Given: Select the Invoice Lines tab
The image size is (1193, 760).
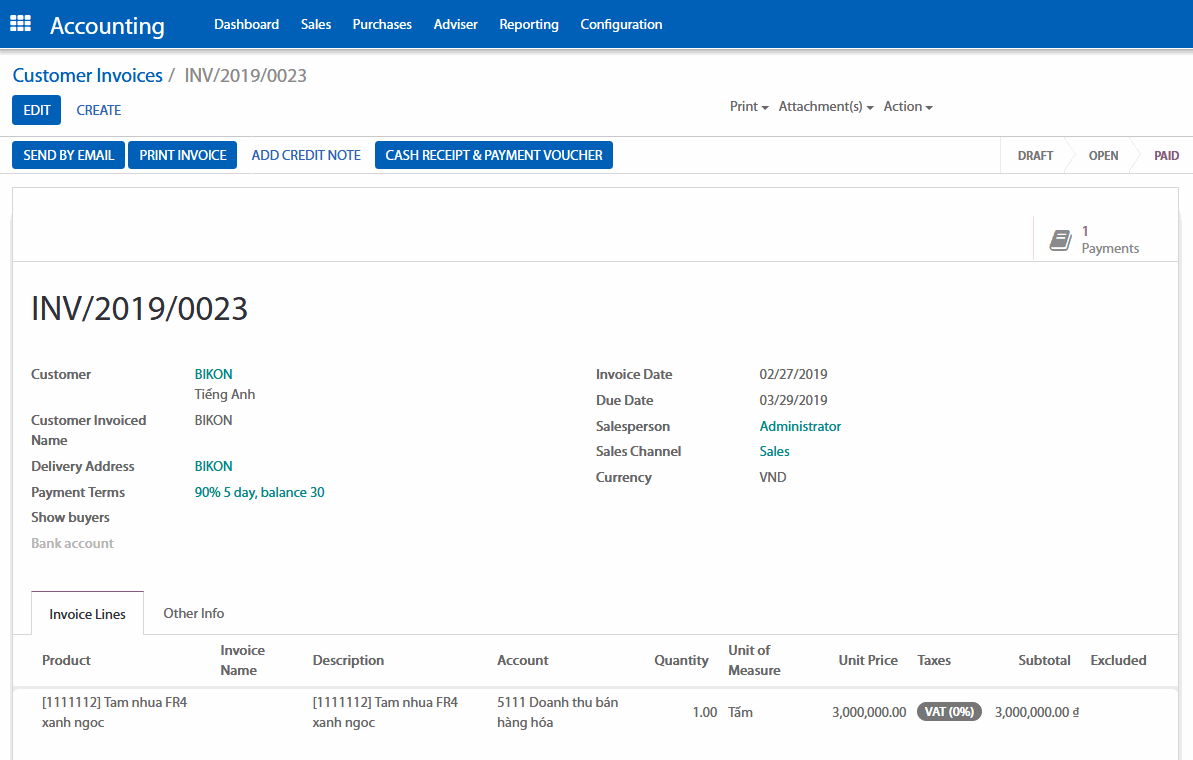Looking at the screenshot, I should pos(87,614).
